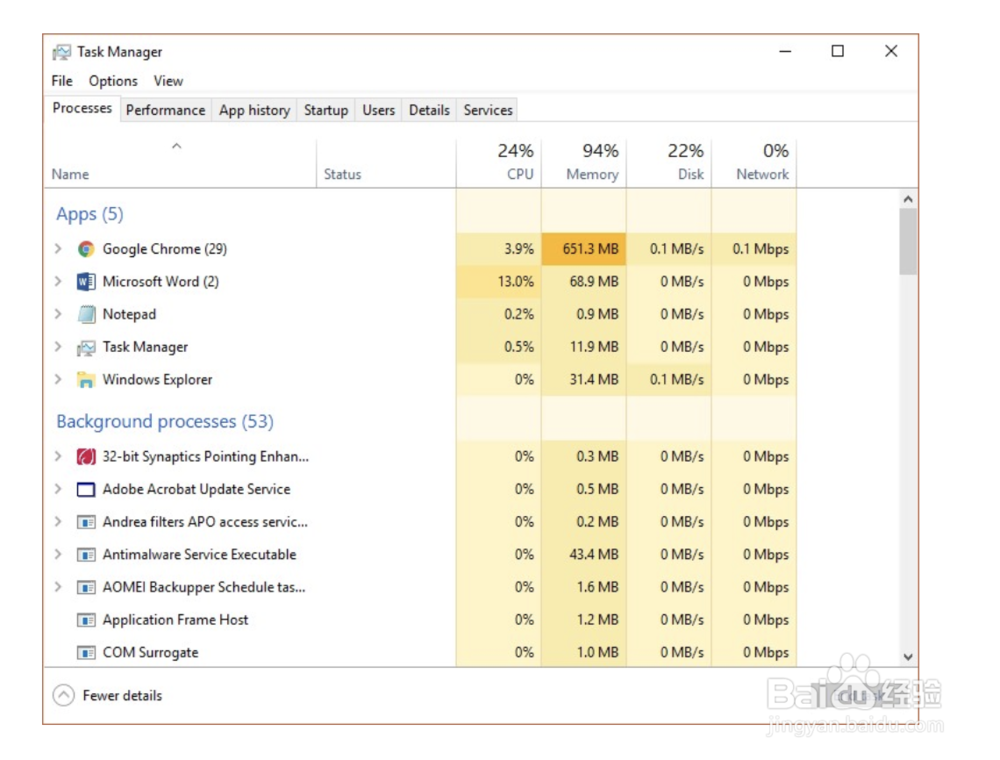Click the 11.9 MB memory value

(594, 347)
